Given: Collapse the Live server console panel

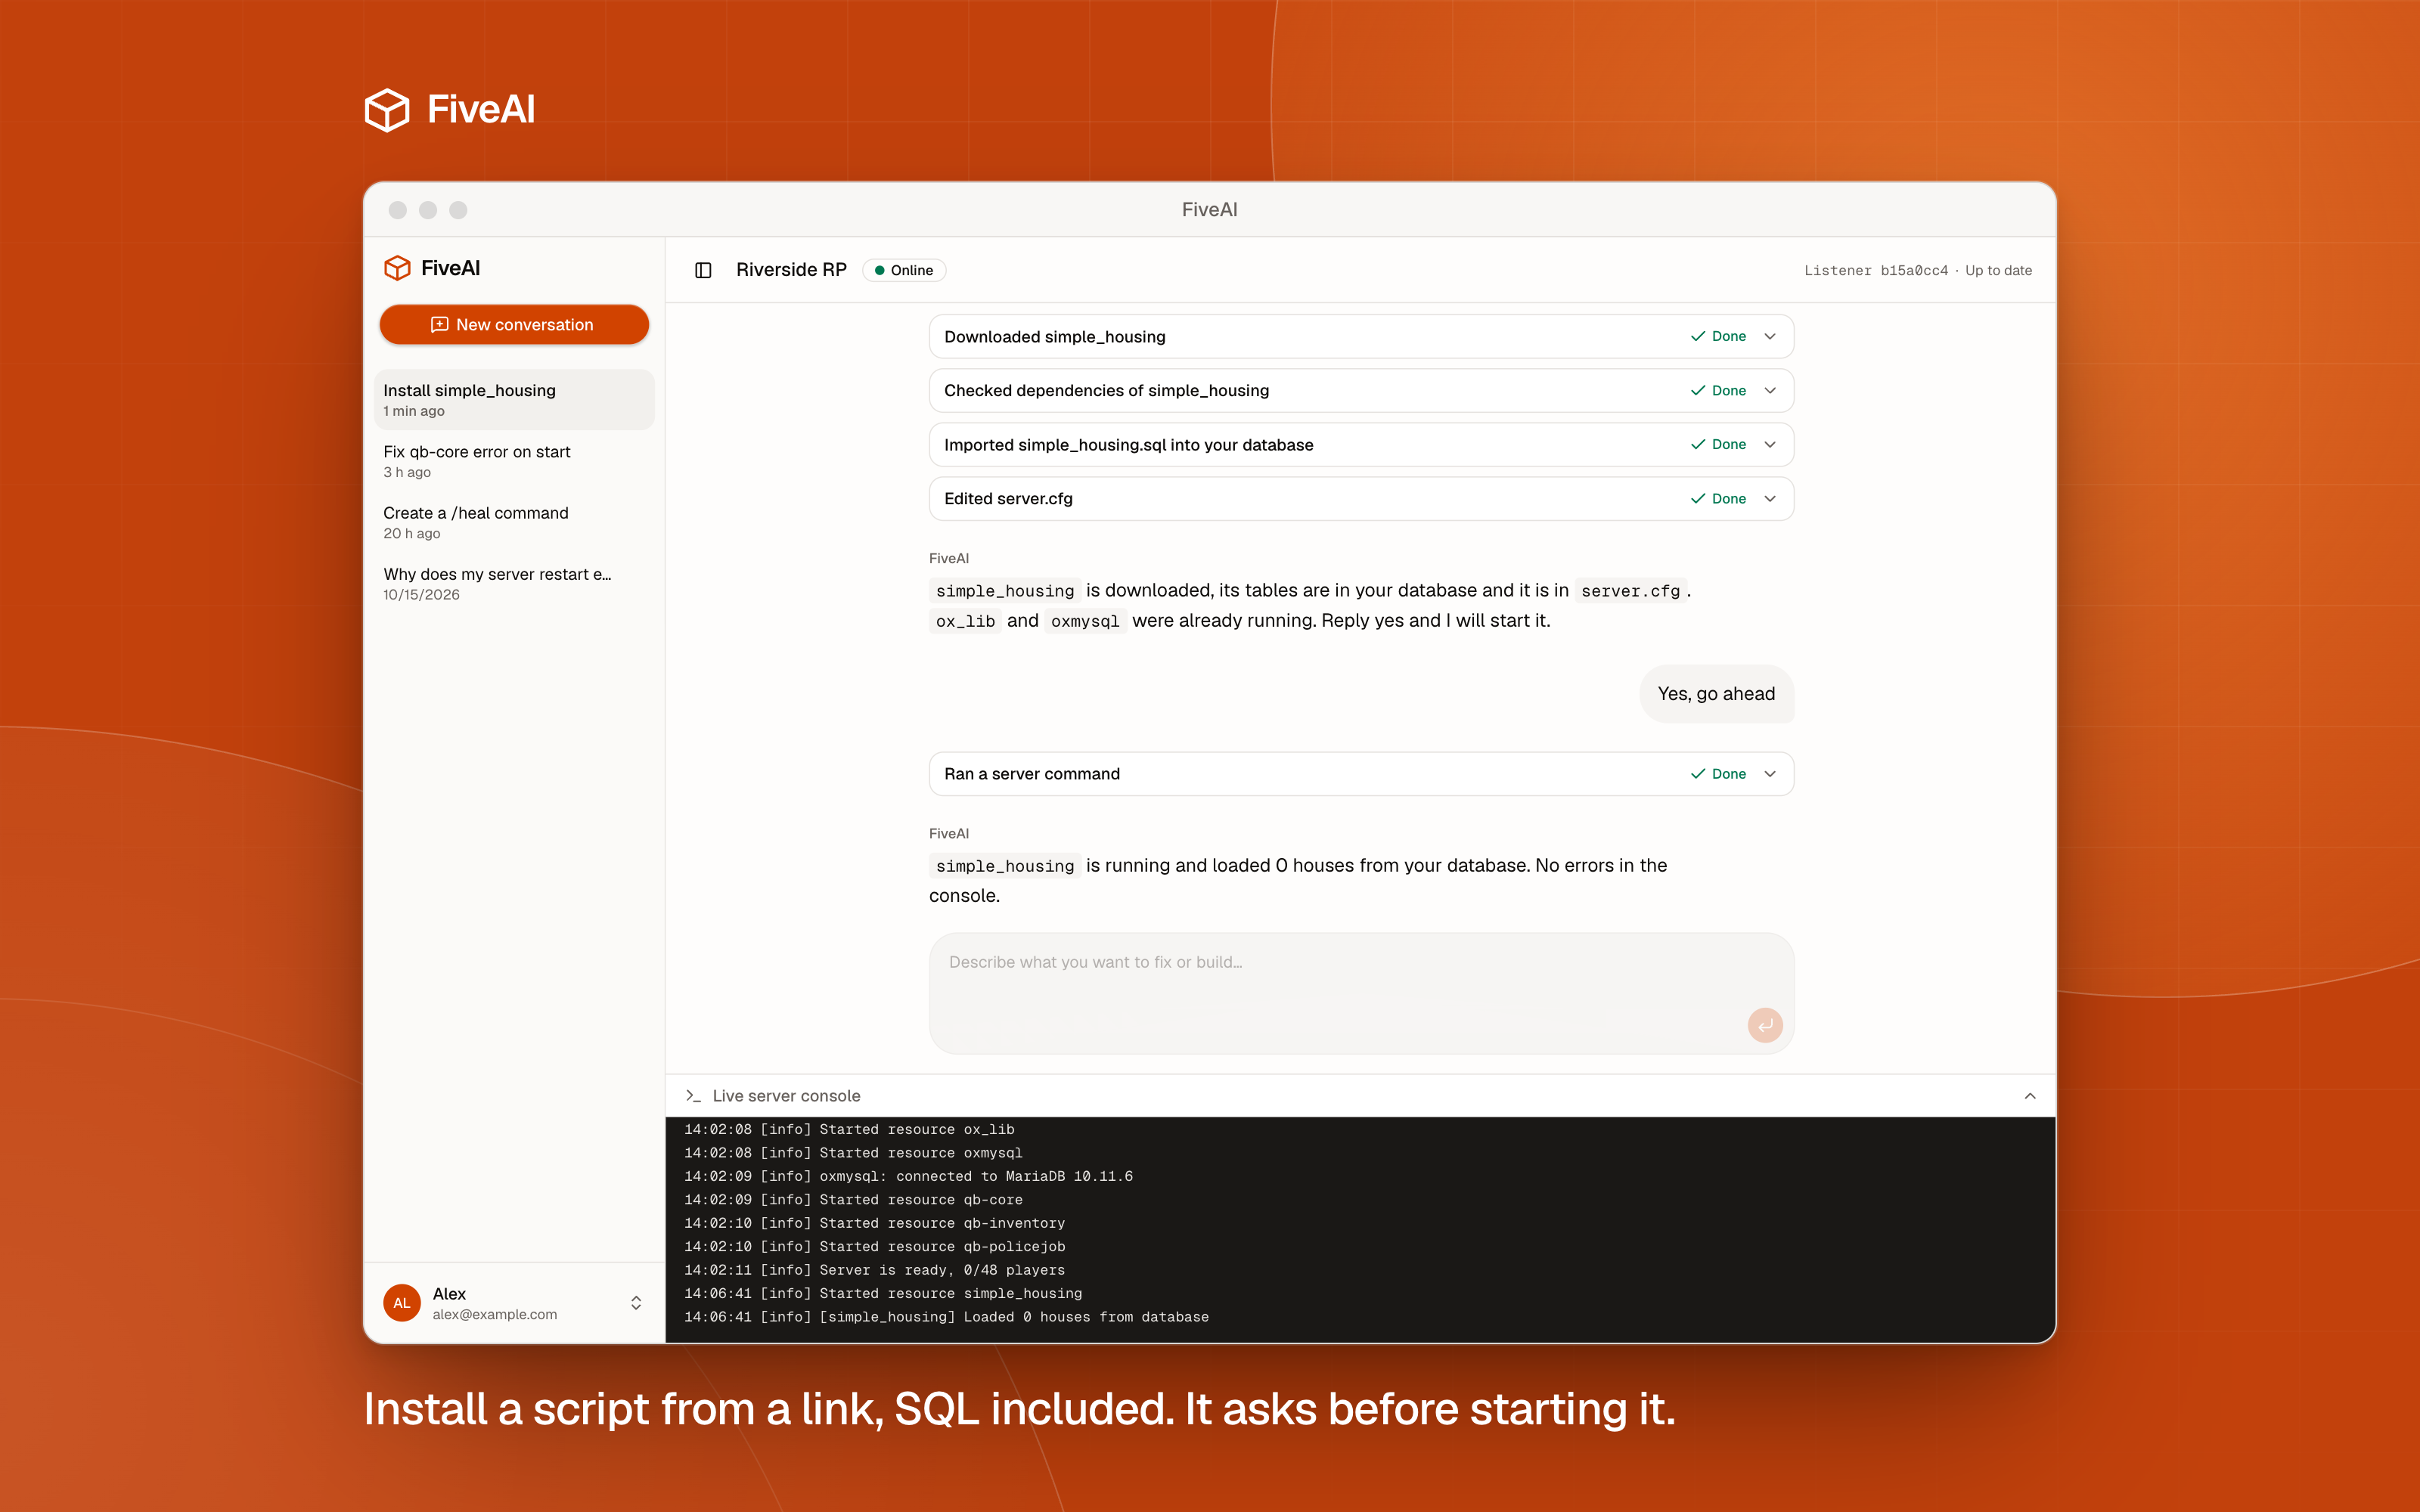Looking at the screenshot, I should (2030, 1096).
